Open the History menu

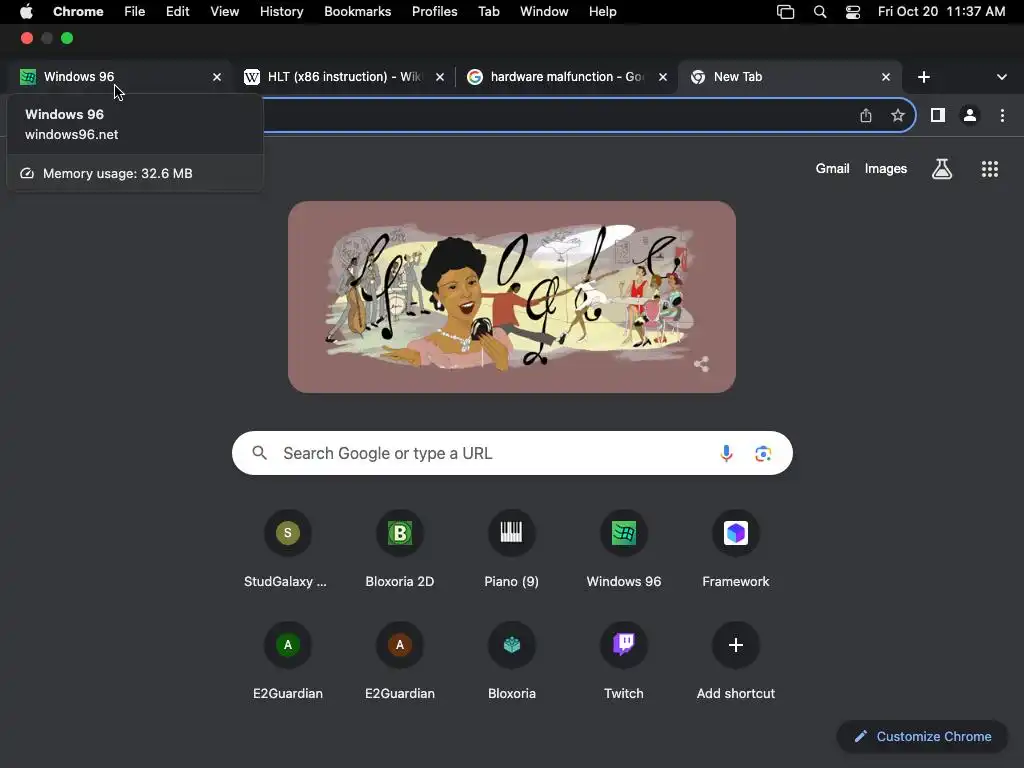pyautogui.click(x=281, y=12)
